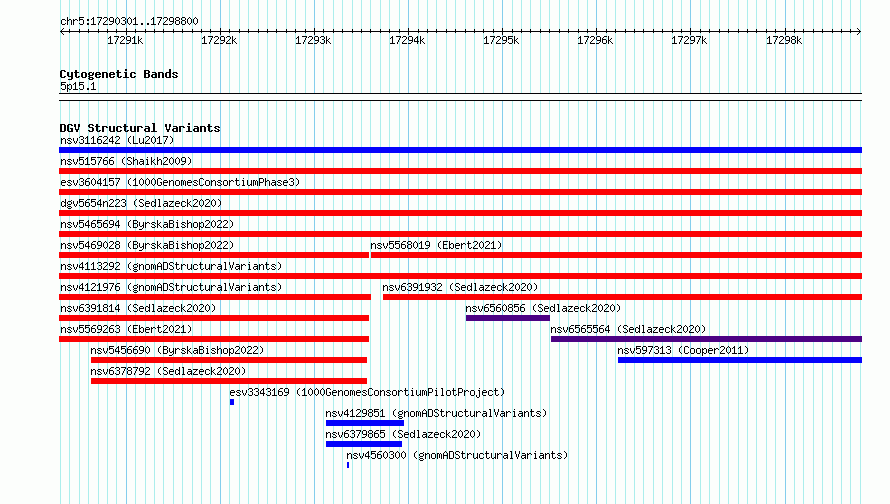The width and height of the screenshot is (890, 504).
Task: Click the 17293k ruler label
Action: (x=313, y=40)
